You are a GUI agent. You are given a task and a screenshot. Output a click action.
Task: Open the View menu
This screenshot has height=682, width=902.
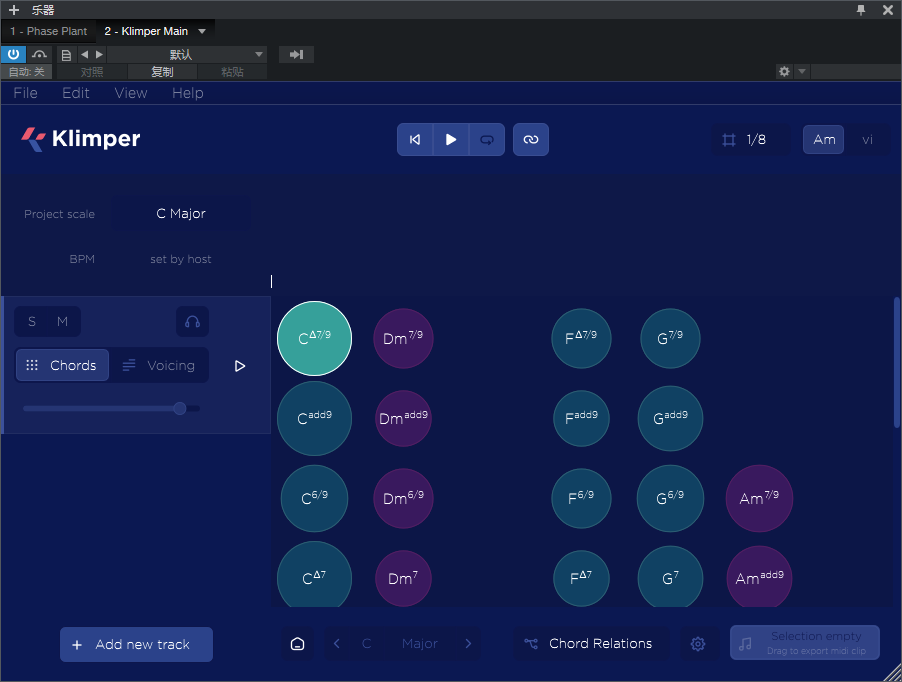pyautogui.click(x=131, y=93)
